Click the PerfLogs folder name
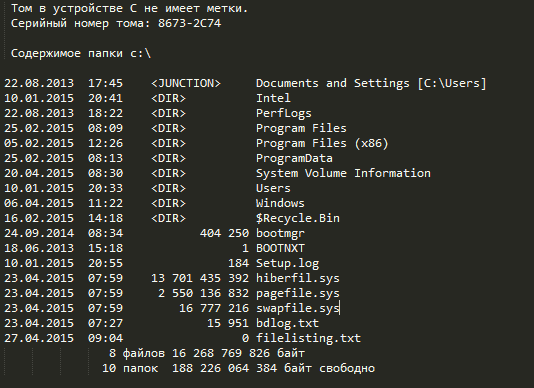Screen dimensions: 534x388 [284, 113]
